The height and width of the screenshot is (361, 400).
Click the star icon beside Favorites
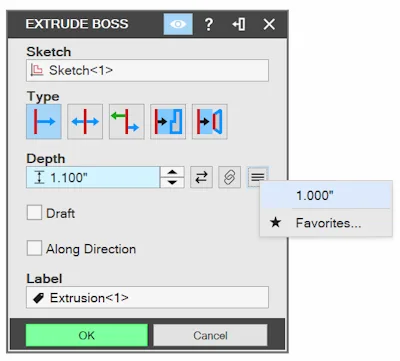pyautogui.click(x=276, y=222)
